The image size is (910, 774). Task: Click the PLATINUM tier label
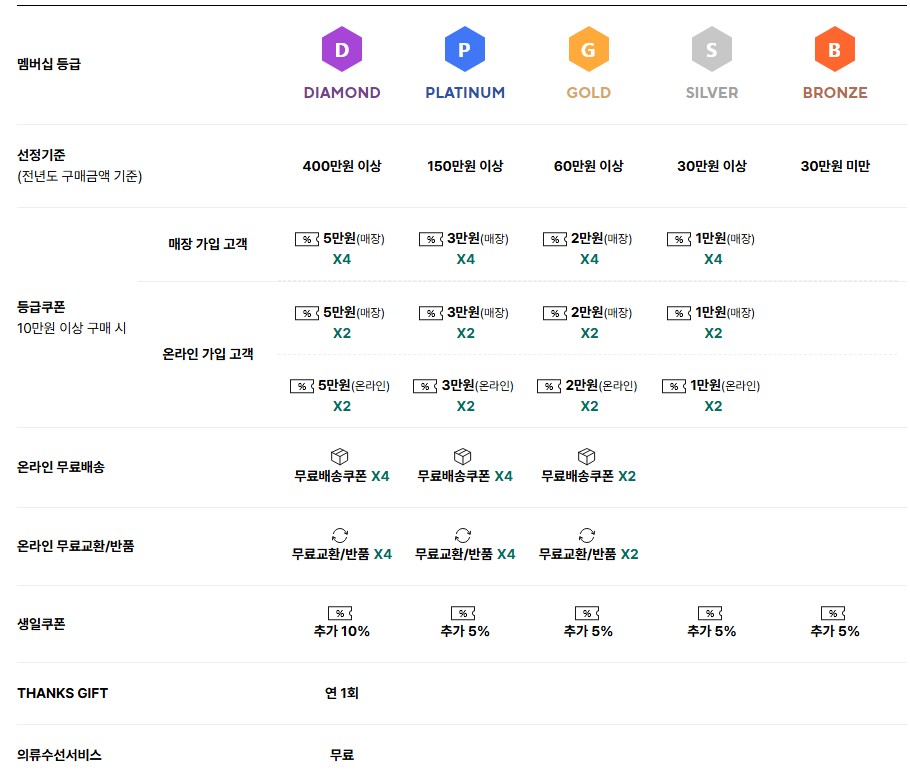point(465,93)
